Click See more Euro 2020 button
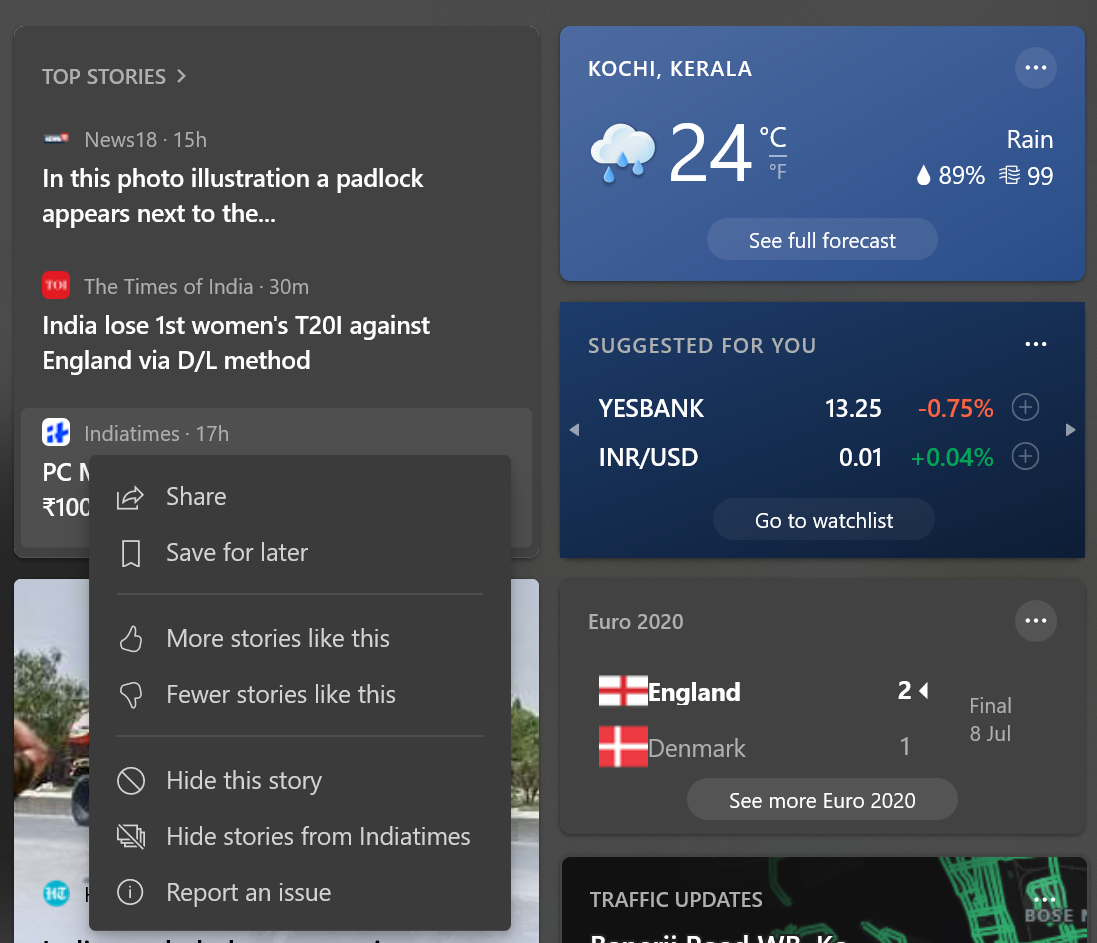The image size is (1097, 943). coord(822,800)
